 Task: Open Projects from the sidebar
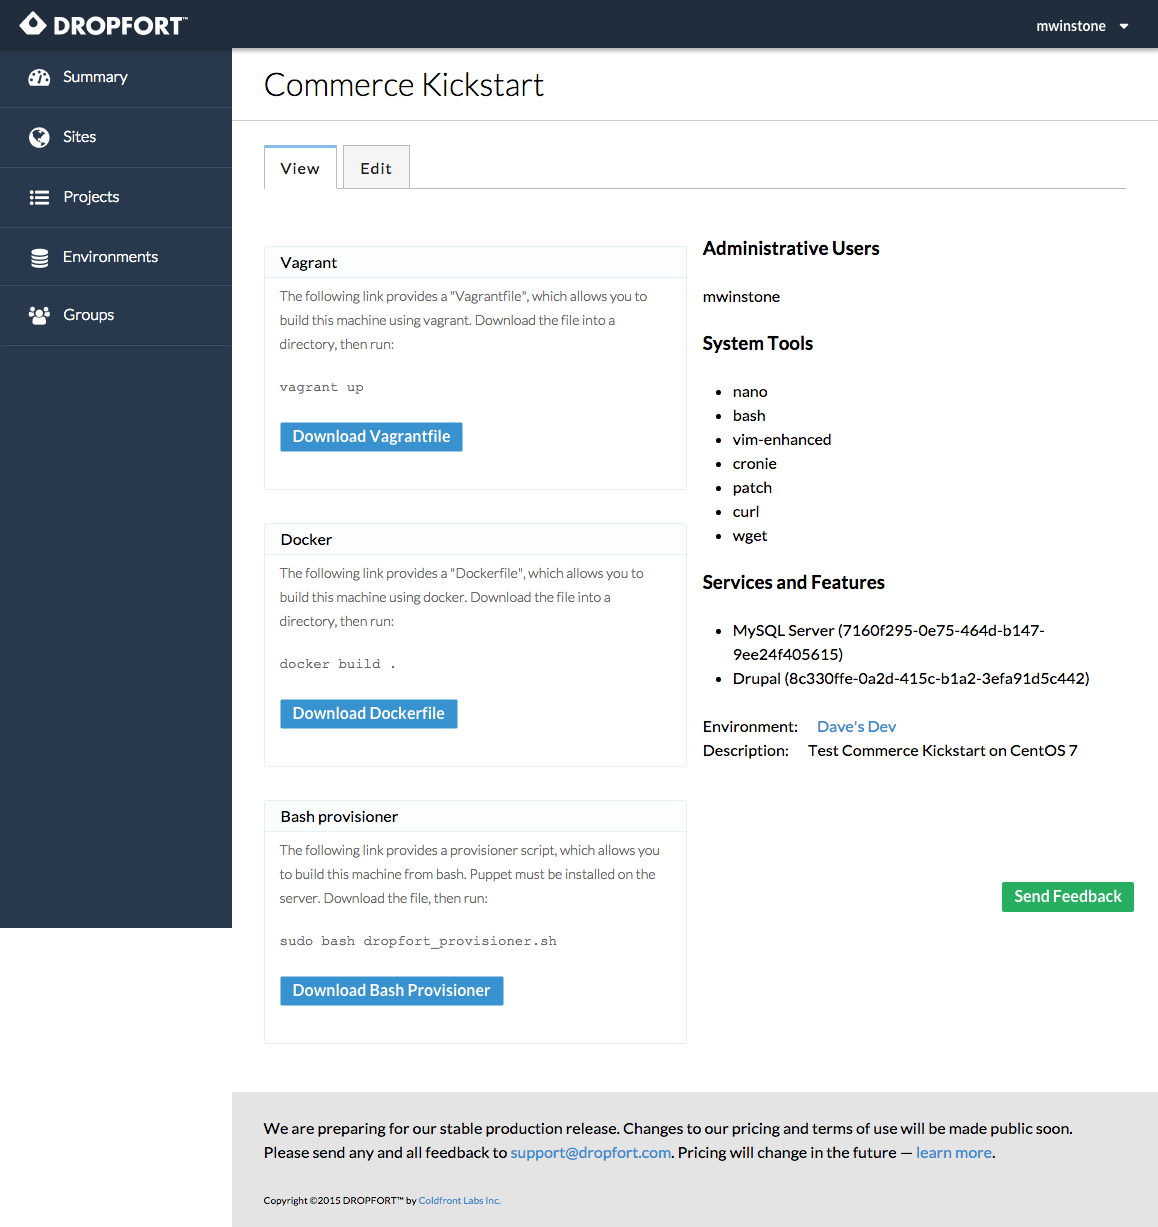pos(116,198)
